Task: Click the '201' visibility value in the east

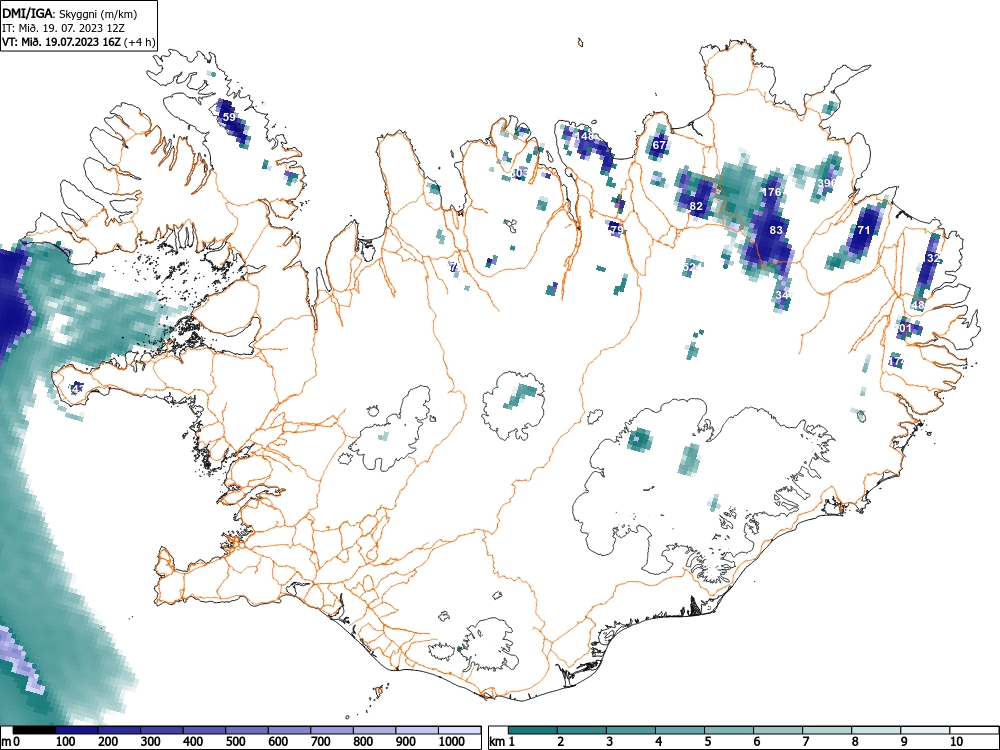Action: pyautogui.click(x=903, y=328)
